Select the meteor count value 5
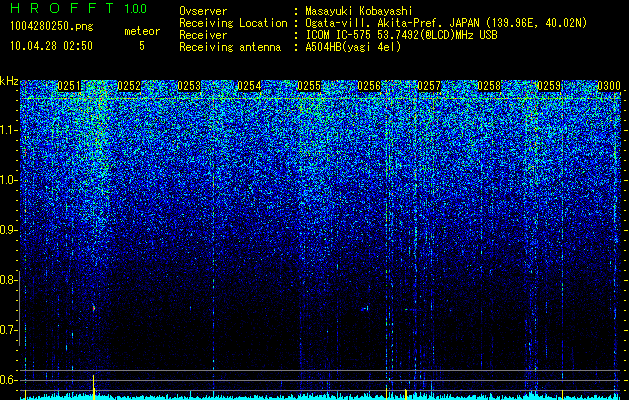The image size is (629, 400). tap(142, 46)
